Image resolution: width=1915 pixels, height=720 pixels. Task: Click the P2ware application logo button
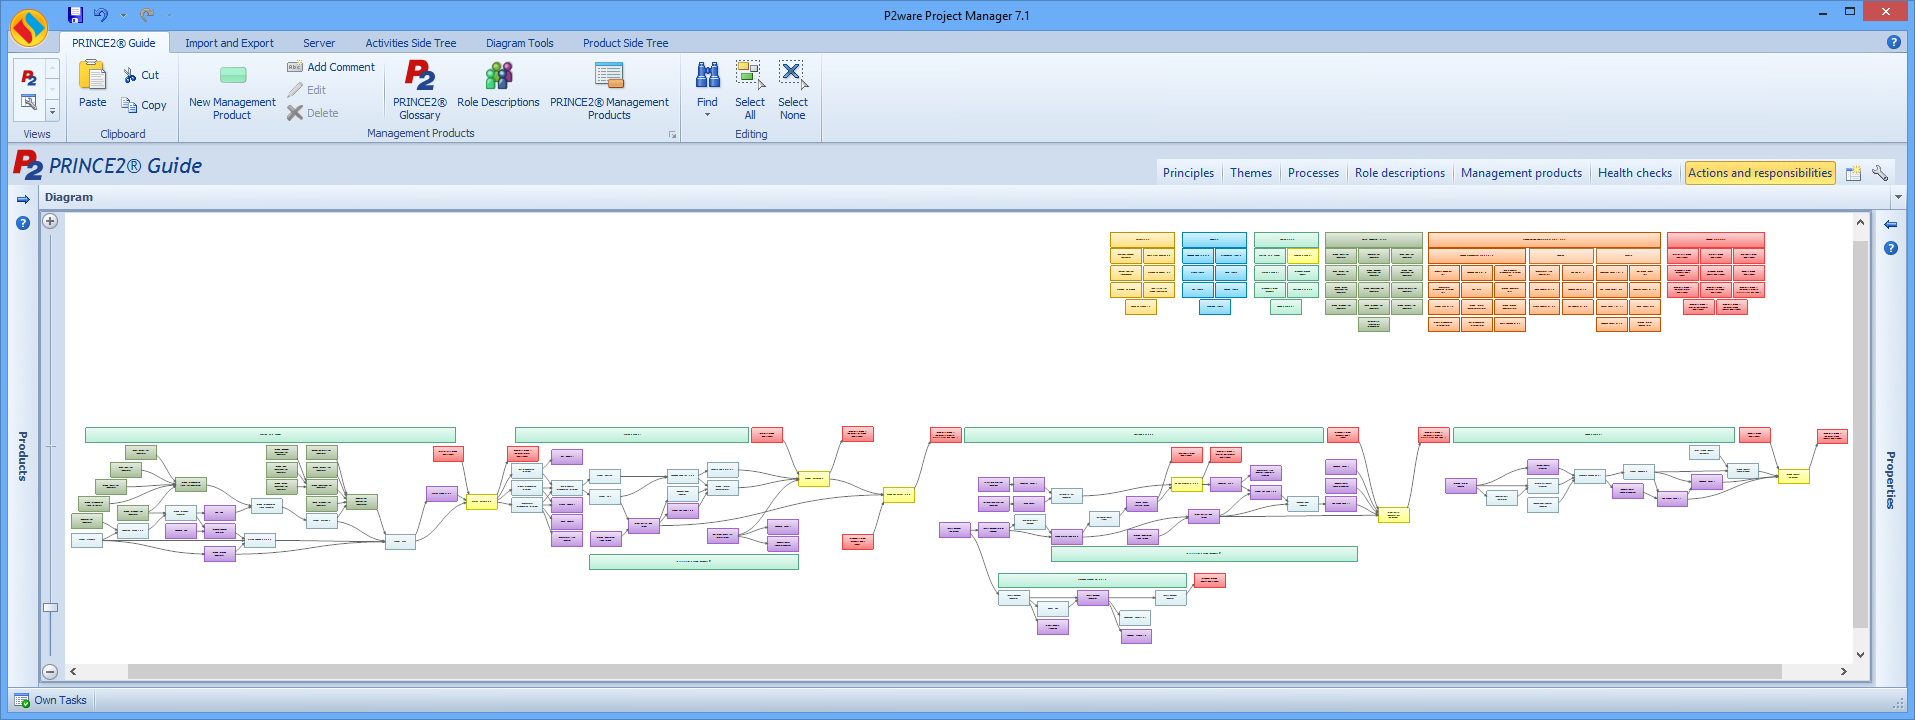tap(28, 28)
